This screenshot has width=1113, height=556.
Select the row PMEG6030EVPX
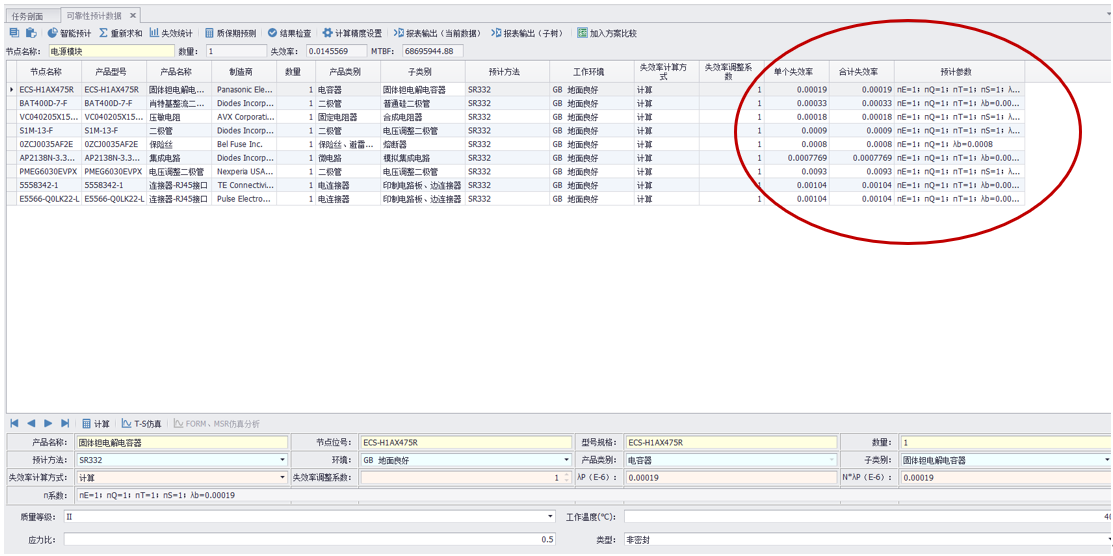click(515, 172)
